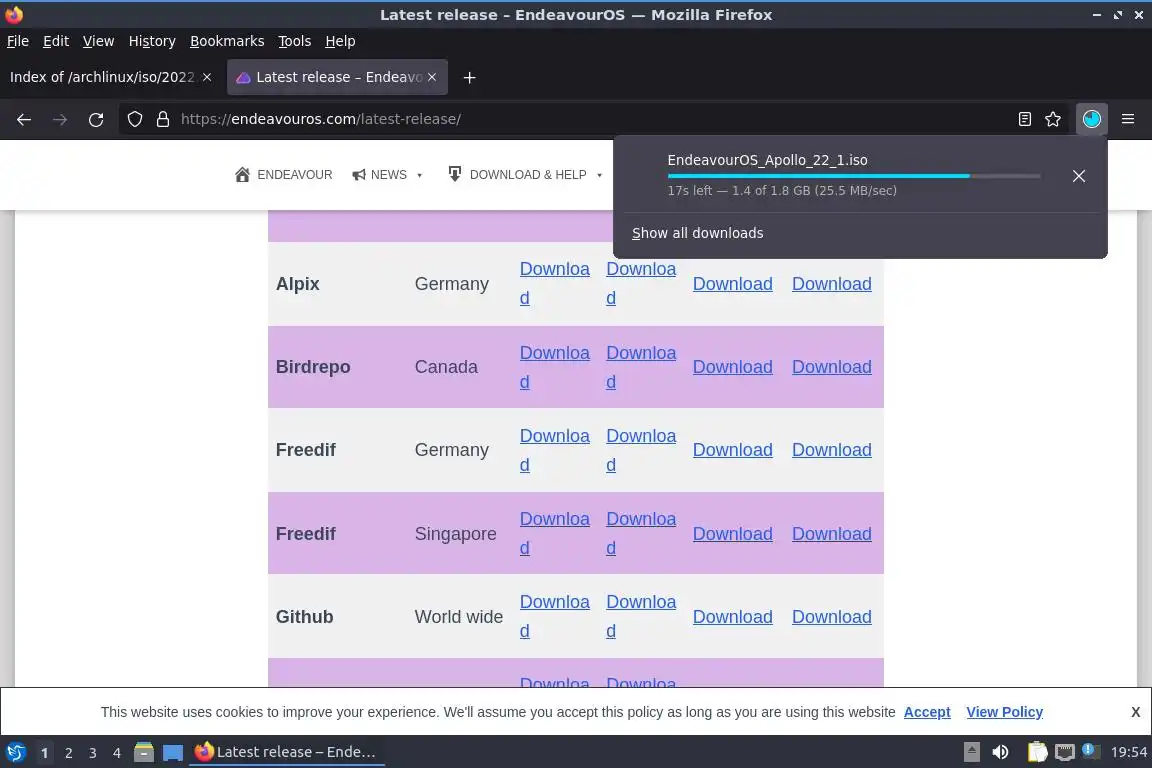Click second Download link in Freedif Germany row
This screenshot has width=1152, height=768.
pyautogui.click(x=641, y=450)
